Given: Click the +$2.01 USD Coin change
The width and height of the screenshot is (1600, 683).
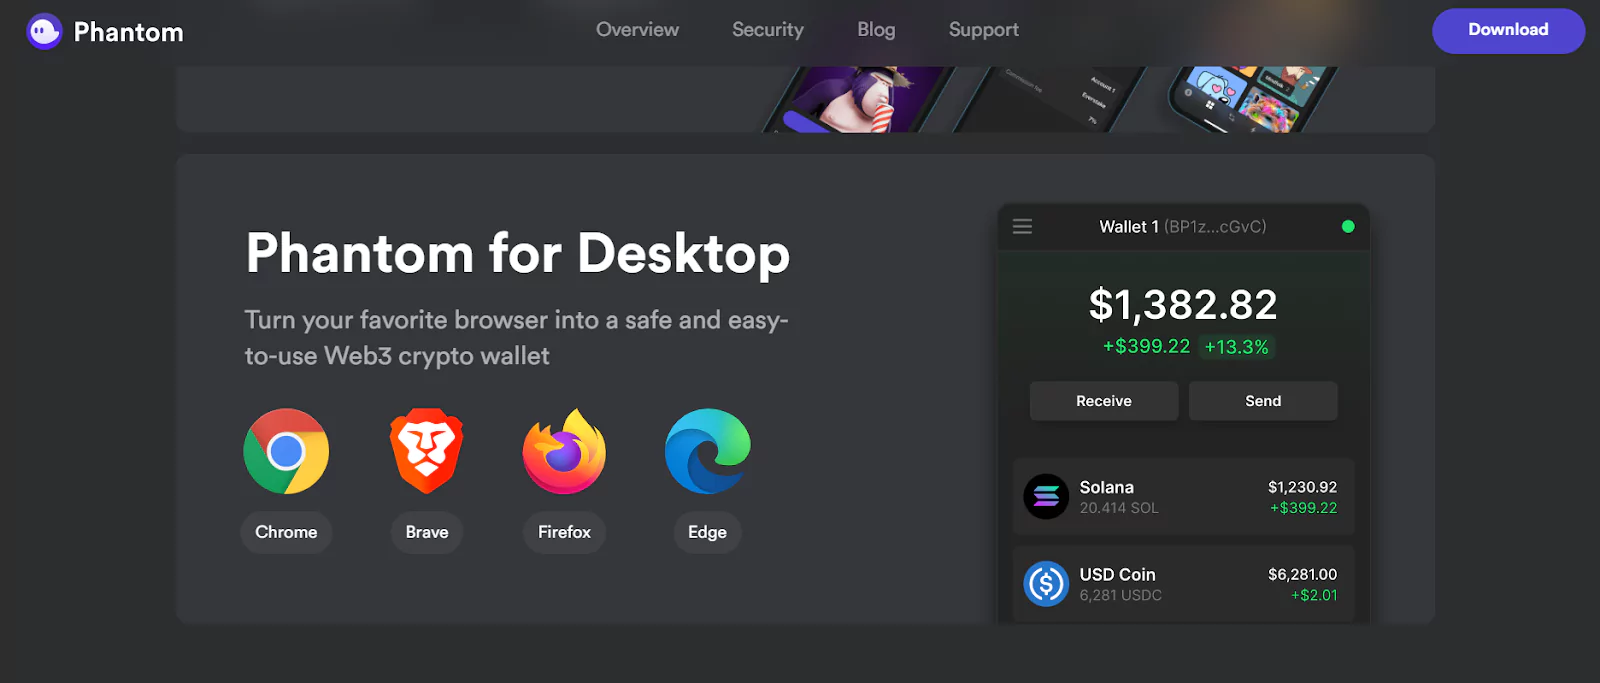Looking at the screenshot, I should (x=1314, y=595).
